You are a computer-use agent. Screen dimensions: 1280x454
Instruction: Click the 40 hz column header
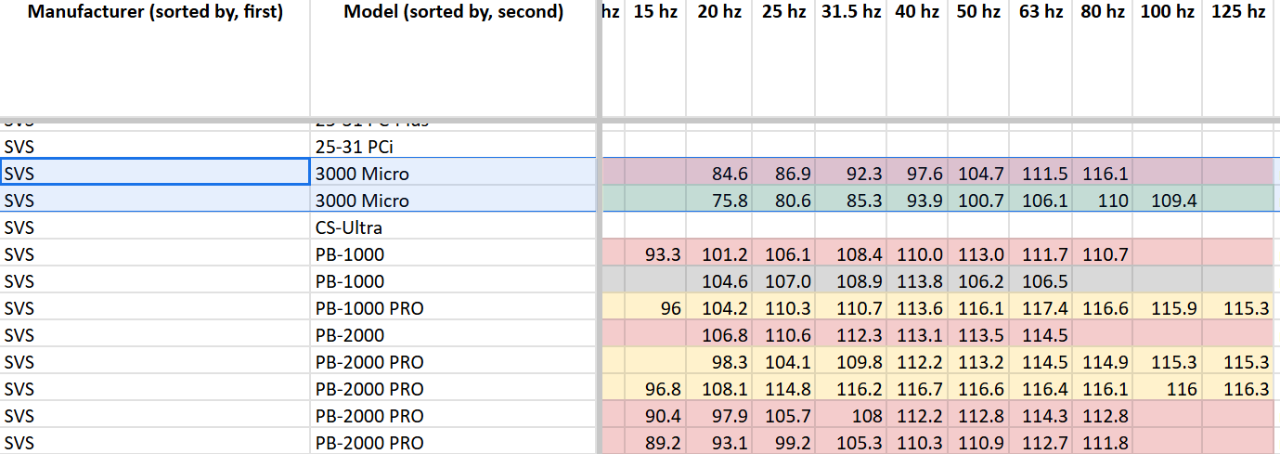(x=917, y=58)
